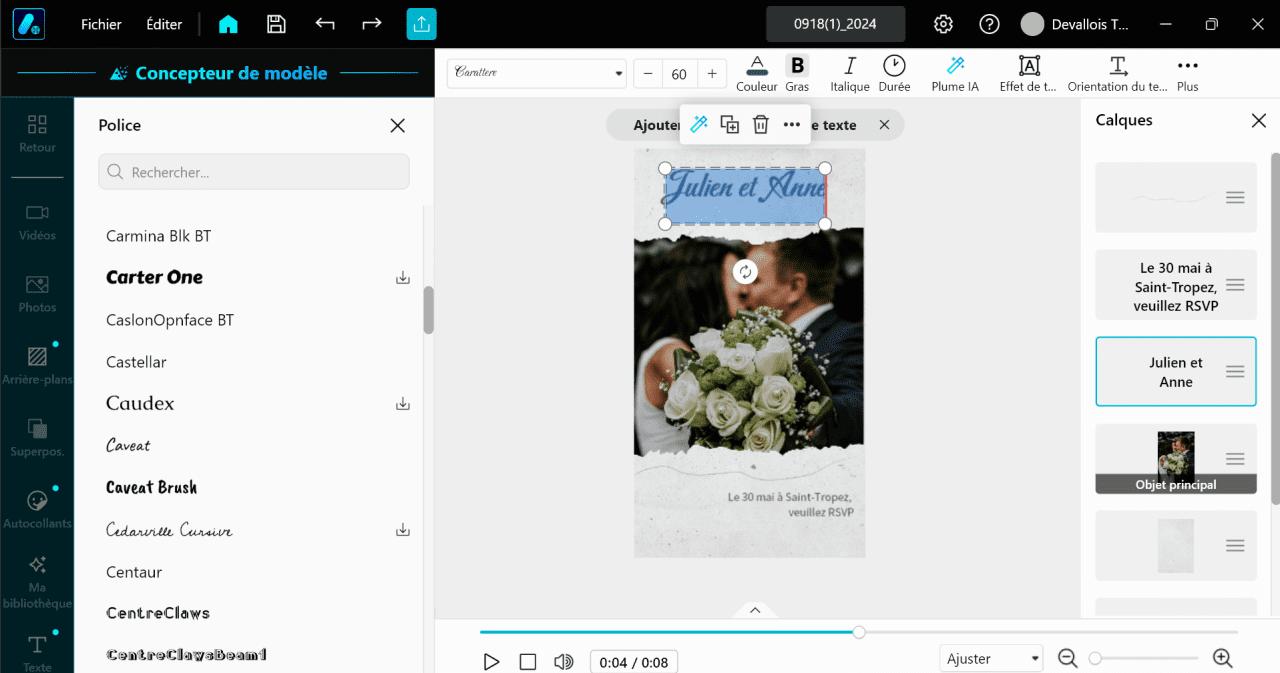The height and width of the screenshot is (673, 1280).
Task: Open Texte sidebar section
Action: (x=37, y=651)
